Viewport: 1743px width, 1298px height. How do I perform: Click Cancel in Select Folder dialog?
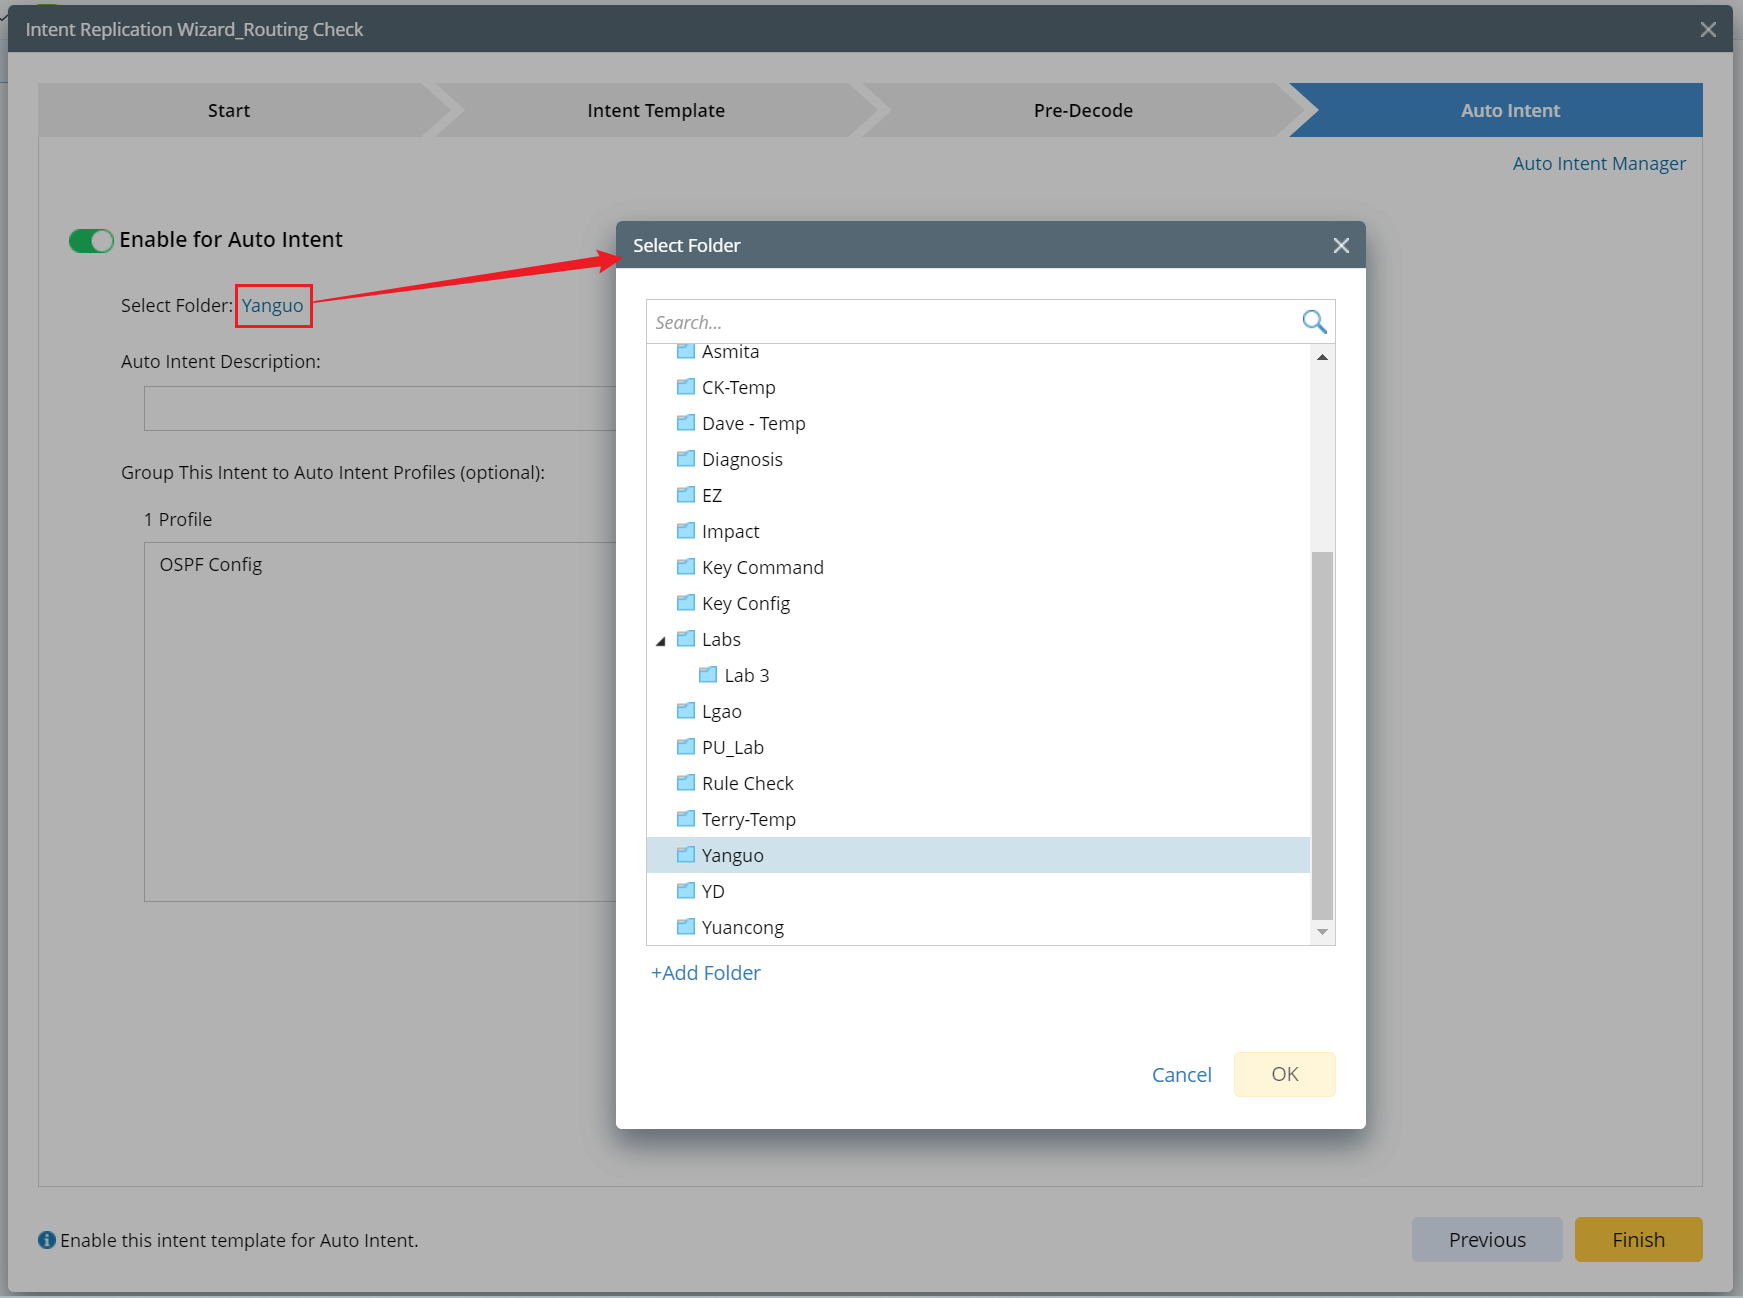(1181, 1075)
